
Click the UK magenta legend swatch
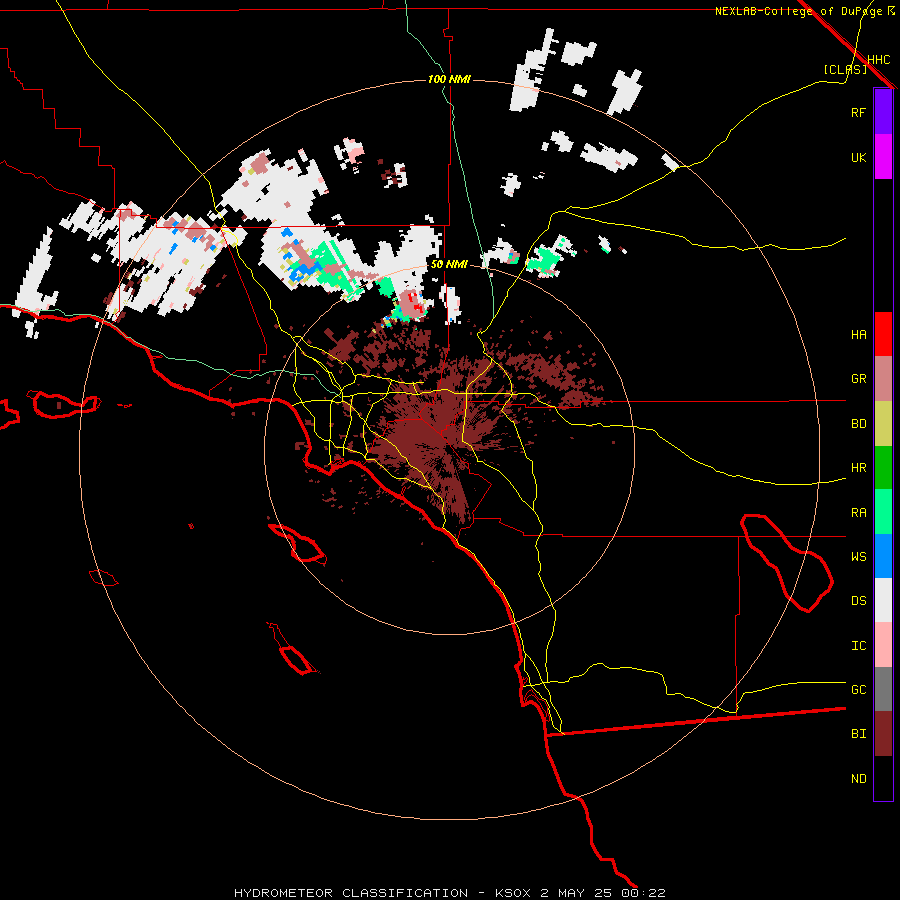(x=883, y=157)
